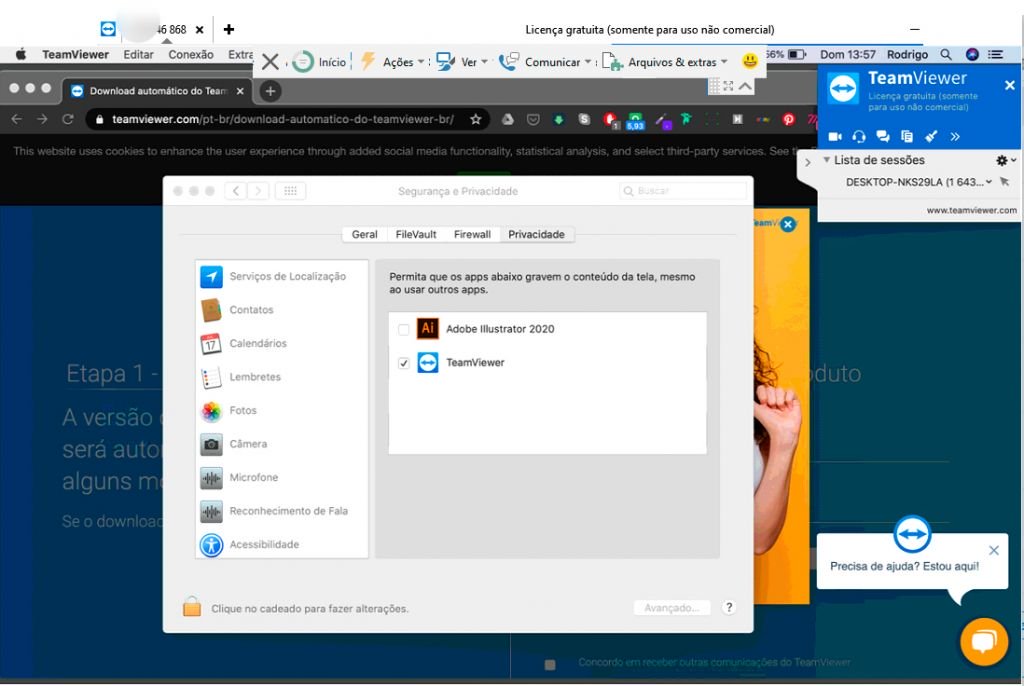Go back in System Preferences window
Image resolution: width=1024 pixels, height=686 pixels.
pyautogui.click(x=236, y=191)
